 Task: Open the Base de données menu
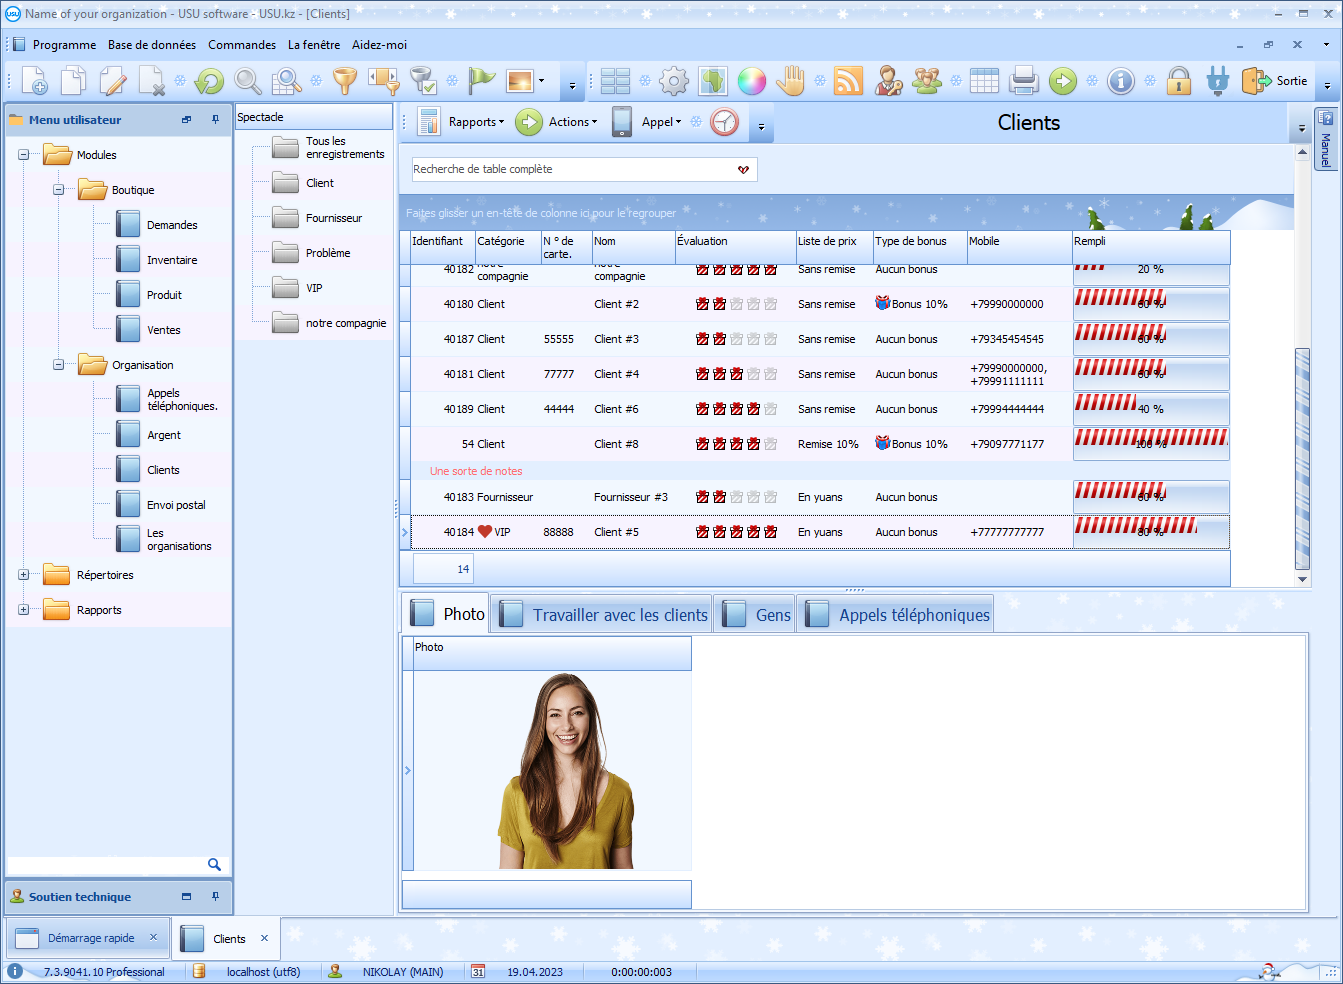coord(152,45)
